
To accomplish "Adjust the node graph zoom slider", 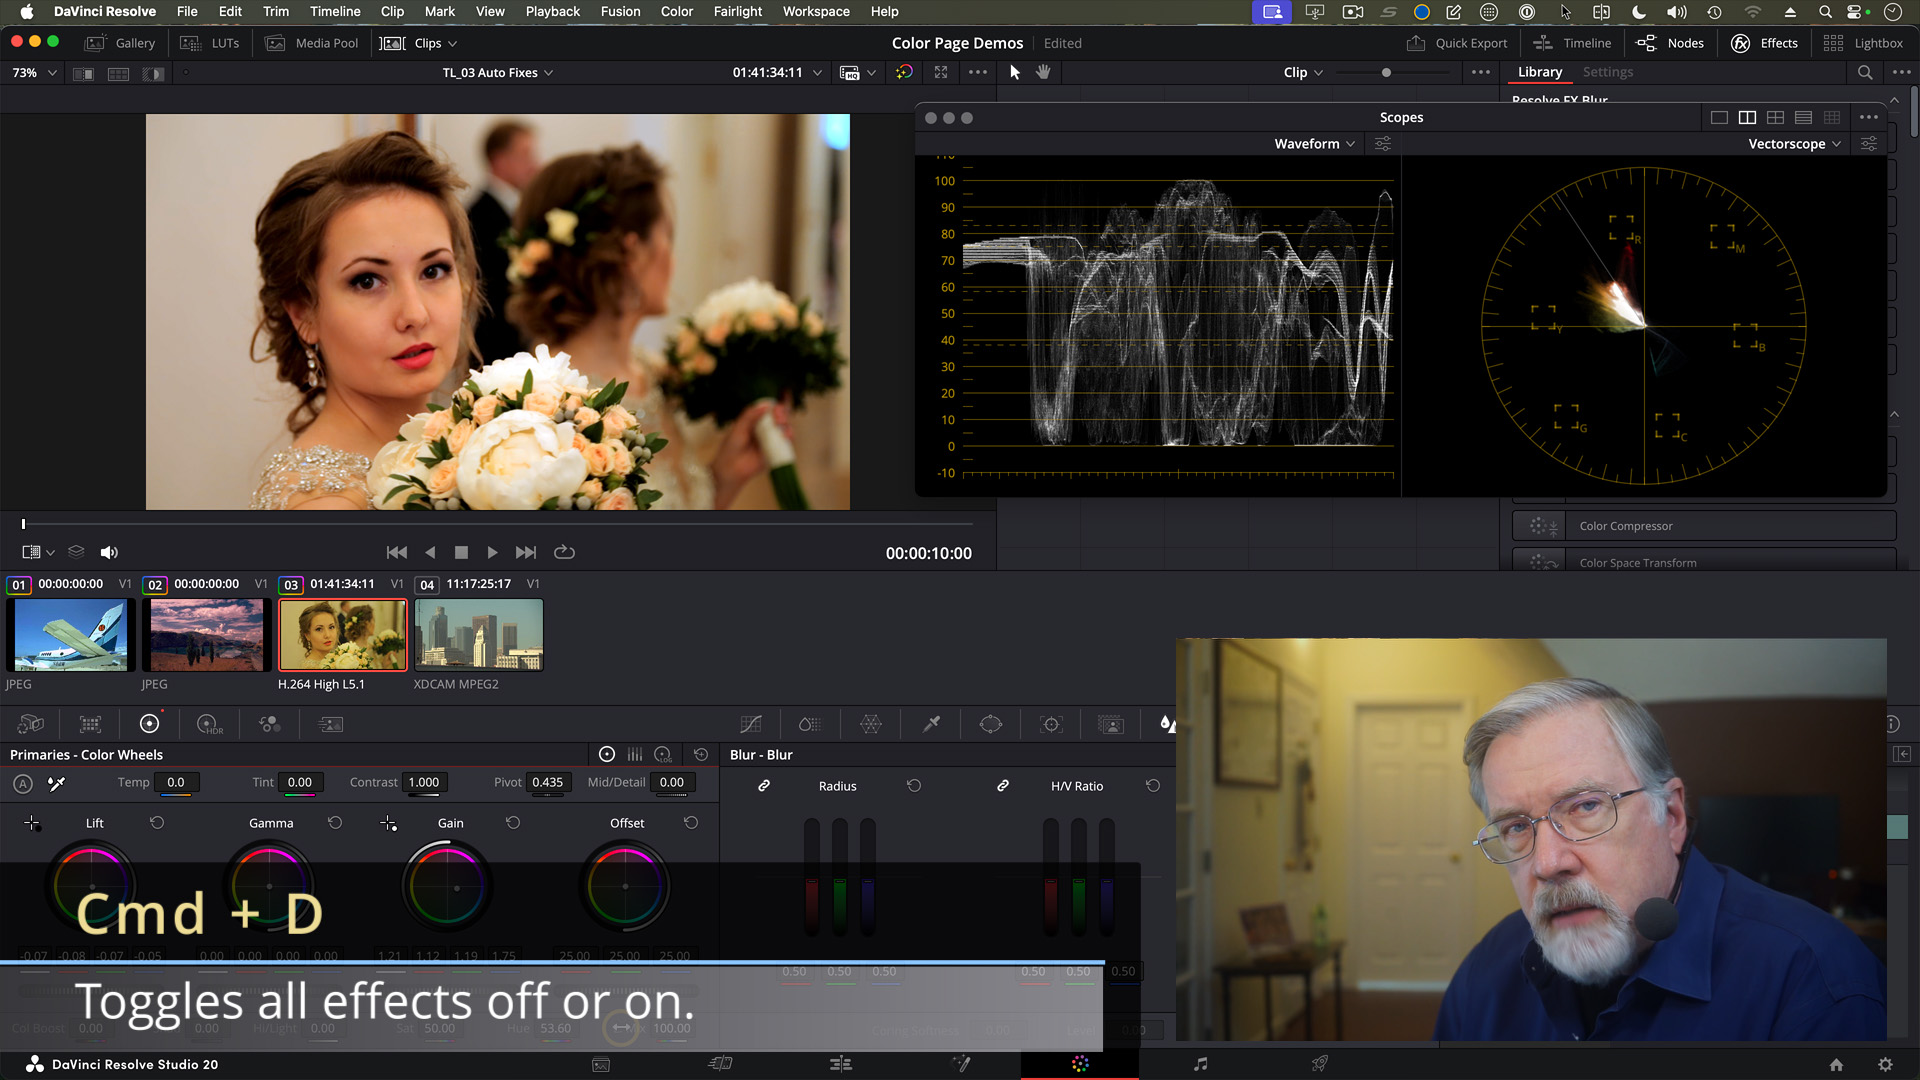I will point(1386,72).
